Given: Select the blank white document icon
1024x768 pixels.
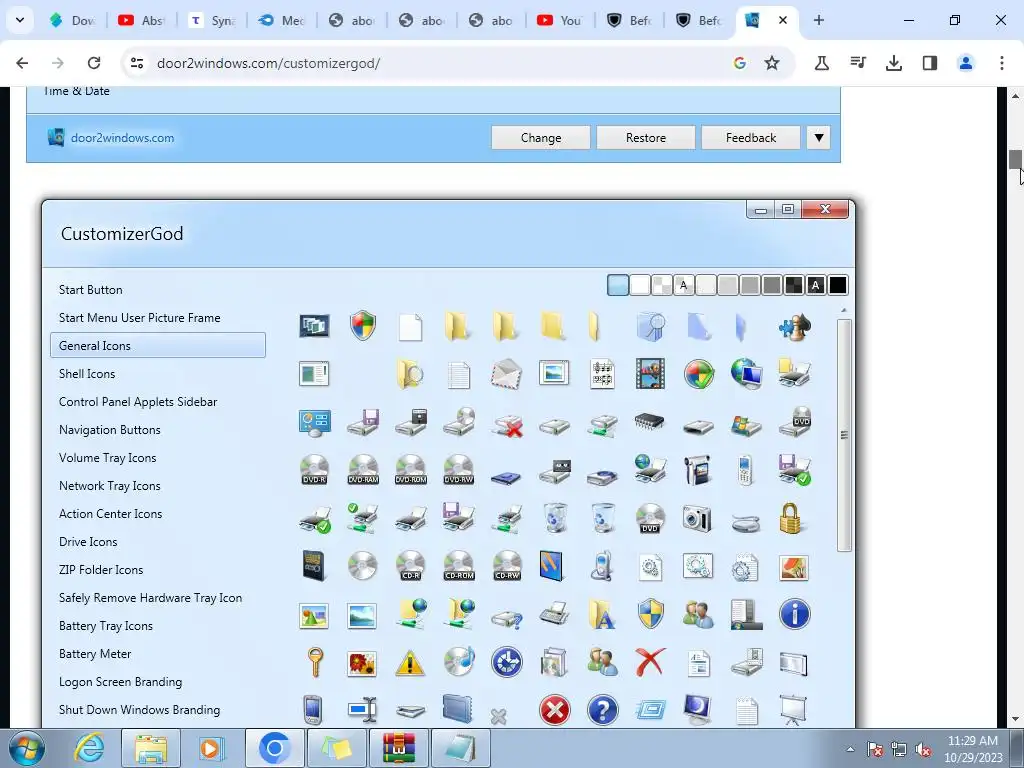Looking at the screenshot, I should pyautogui.click(x=410, y=327).
